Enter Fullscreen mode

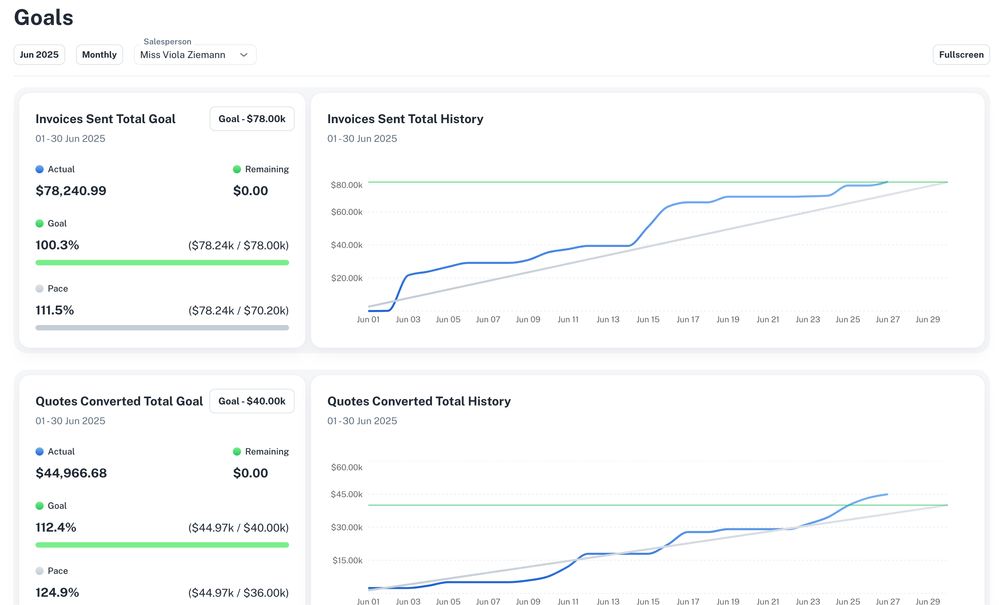[x=960, y=55]
